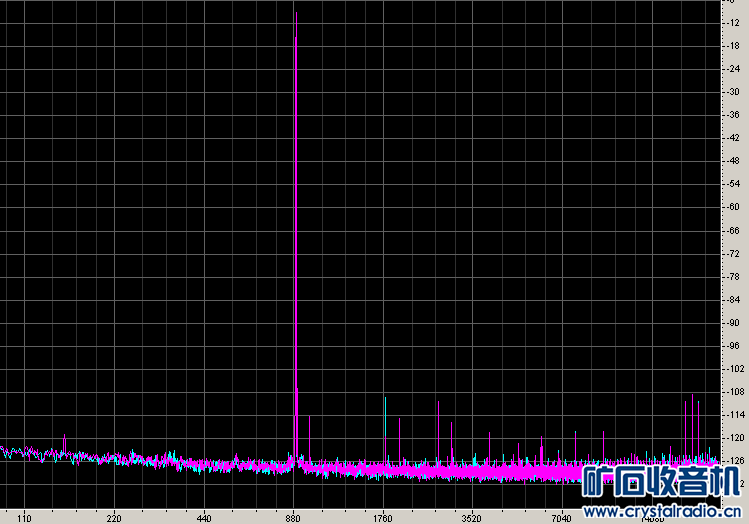Screen dimensions: 749x524
Task: Click the -18 dB level label
Action: 734,46
